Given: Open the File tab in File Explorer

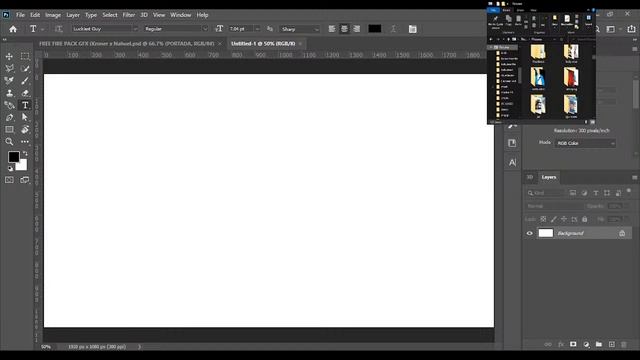Looking at the screenshot, I should pos(493,10).
